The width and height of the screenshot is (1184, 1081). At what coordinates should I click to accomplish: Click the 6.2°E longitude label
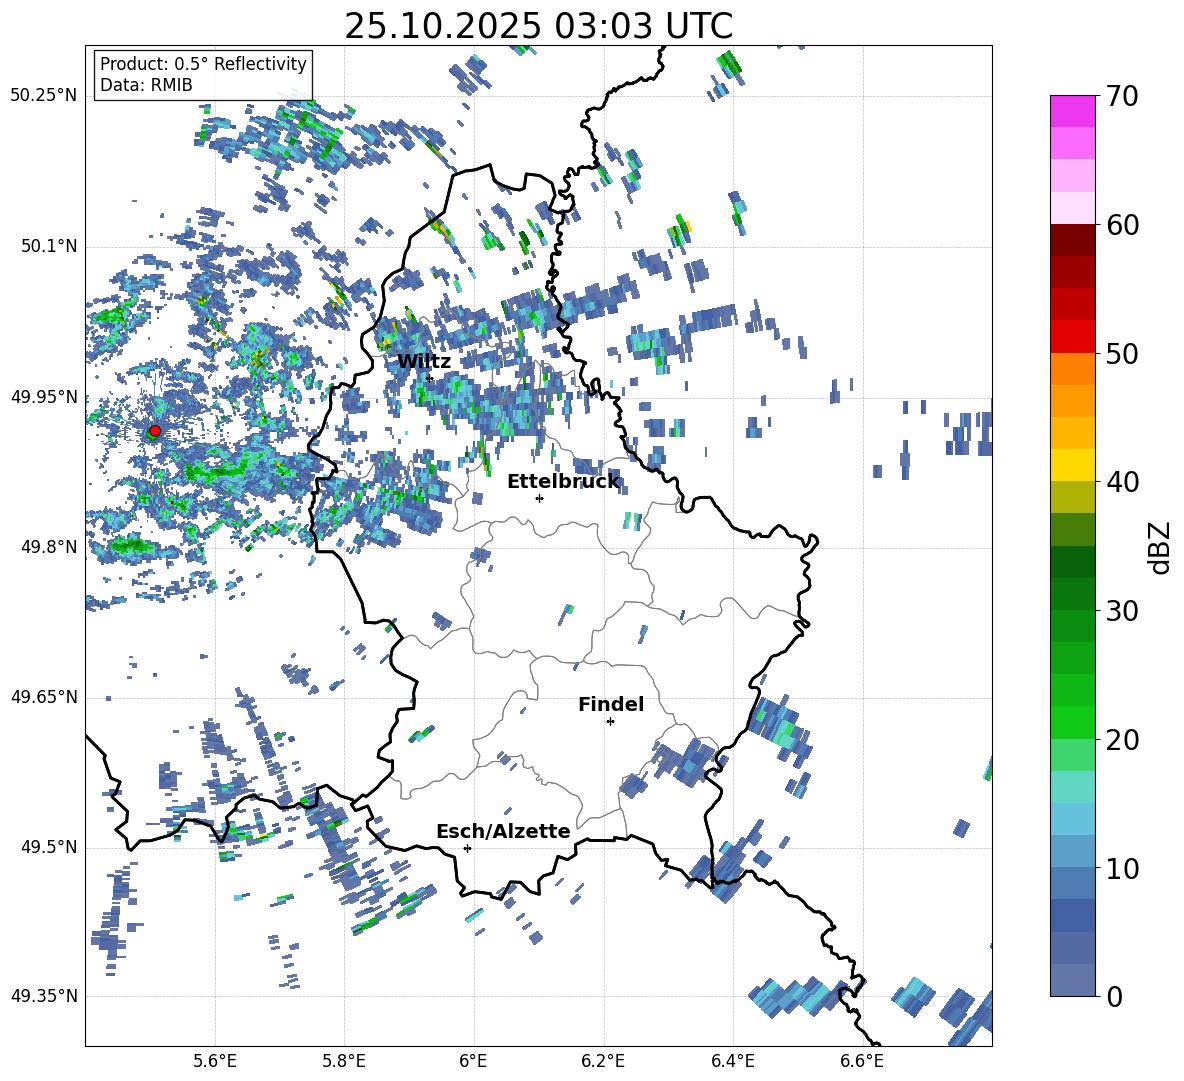click(603, 1061)
